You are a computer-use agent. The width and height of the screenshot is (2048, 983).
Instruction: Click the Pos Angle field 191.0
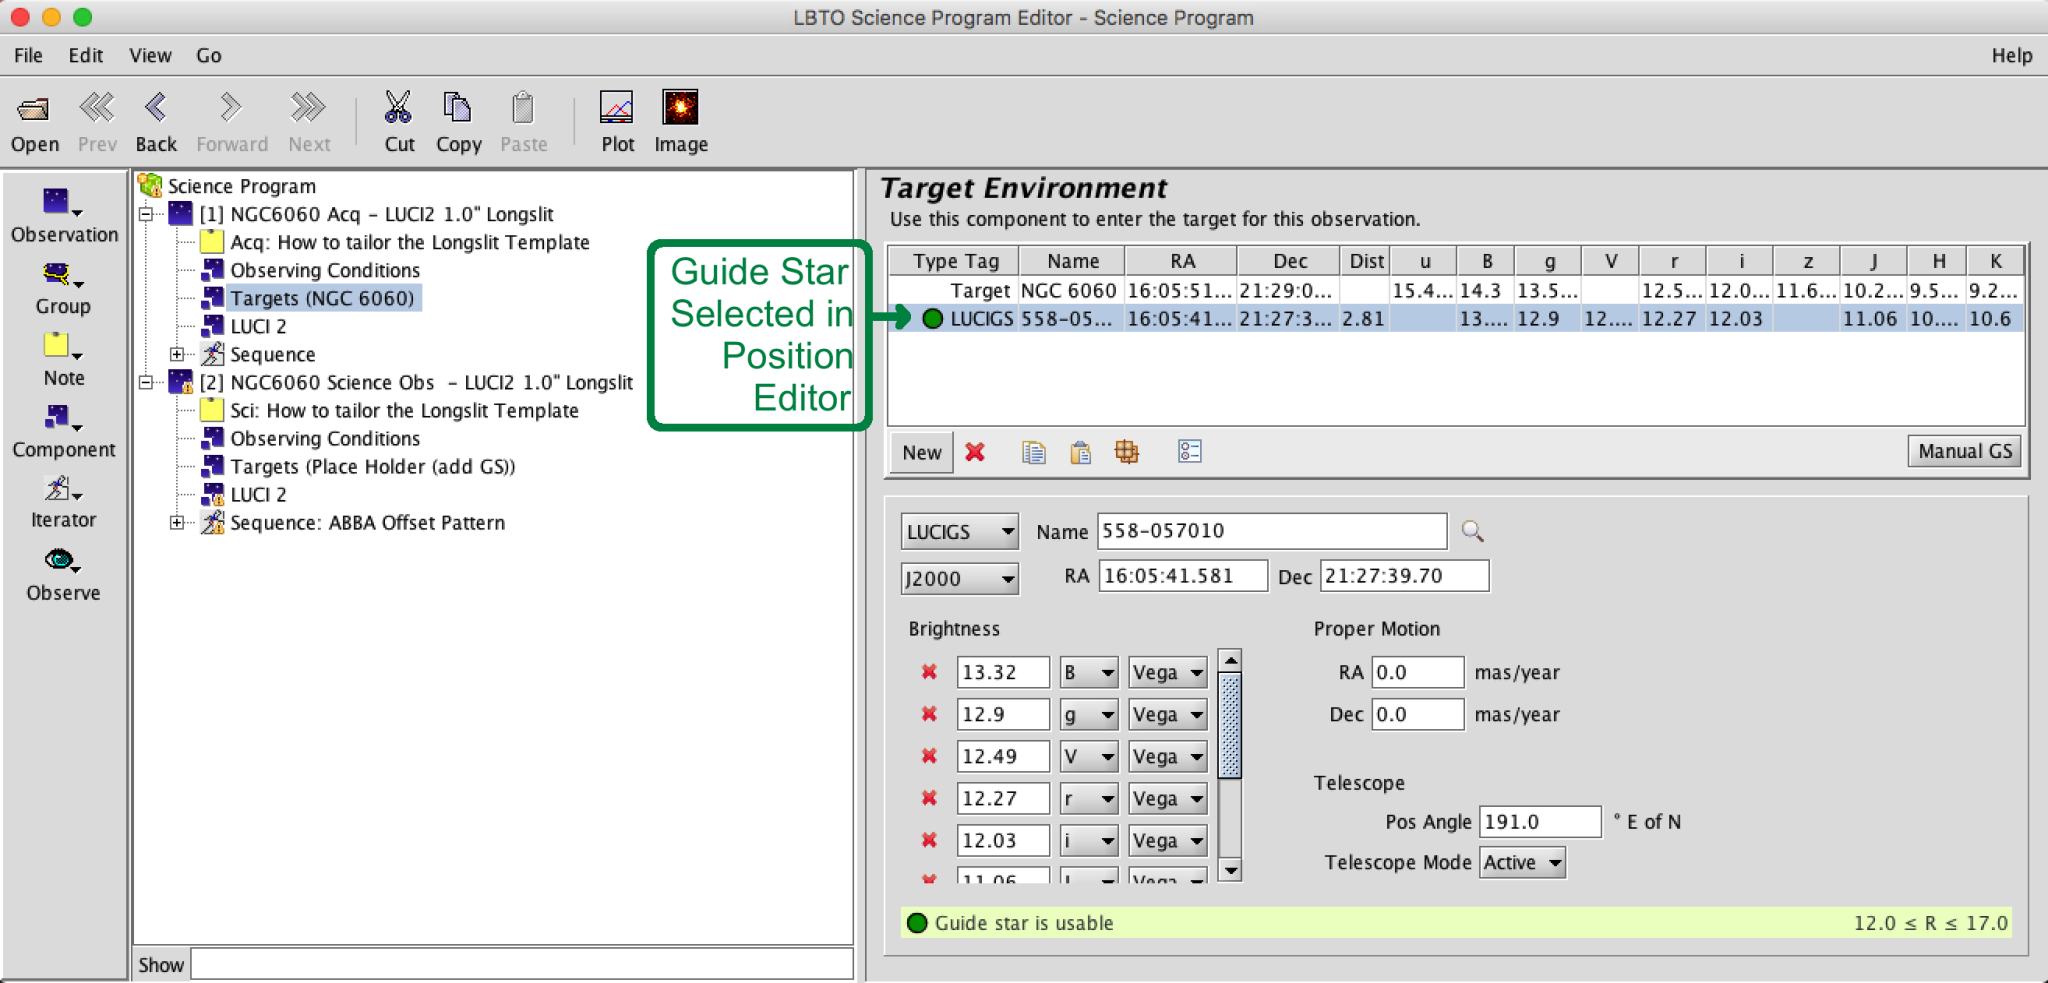click(1540, 822)
